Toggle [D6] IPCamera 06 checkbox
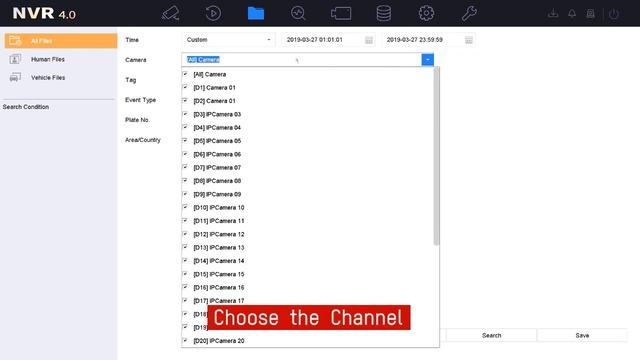This screenshot has height=360, width=640. click(x=185, y=154)
